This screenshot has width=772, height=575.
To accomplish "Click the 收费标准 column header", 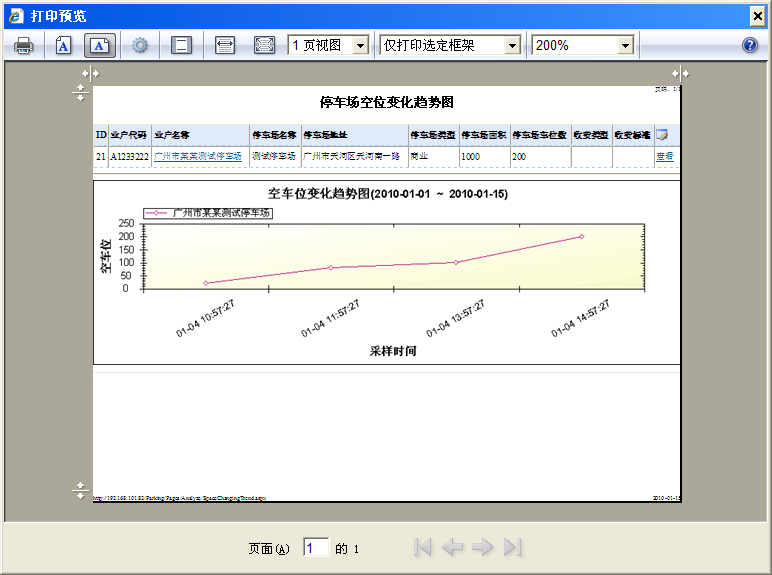I will coord(633,135).
